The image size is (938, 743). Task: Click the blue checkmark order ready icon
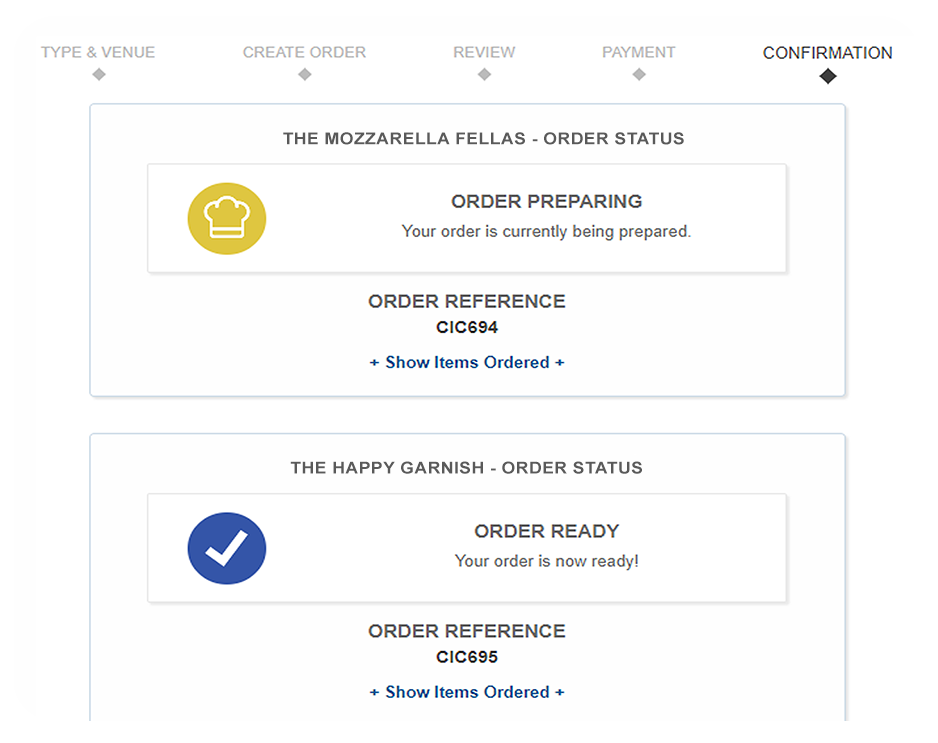tap(227, 548)
